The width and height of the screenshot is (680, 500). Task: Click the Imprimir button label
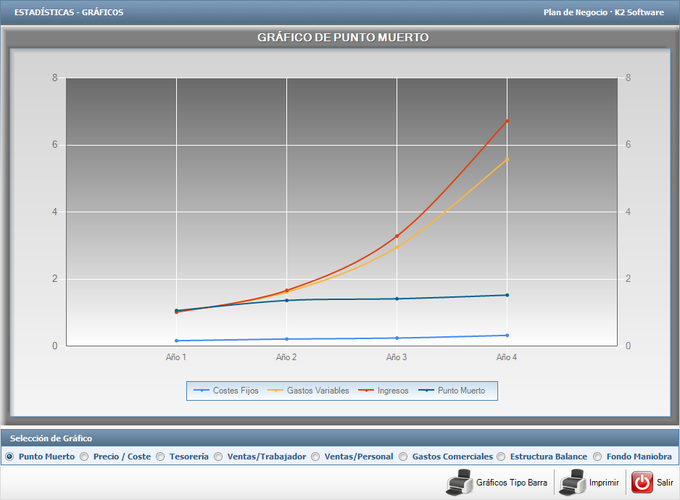click(604, 483)
